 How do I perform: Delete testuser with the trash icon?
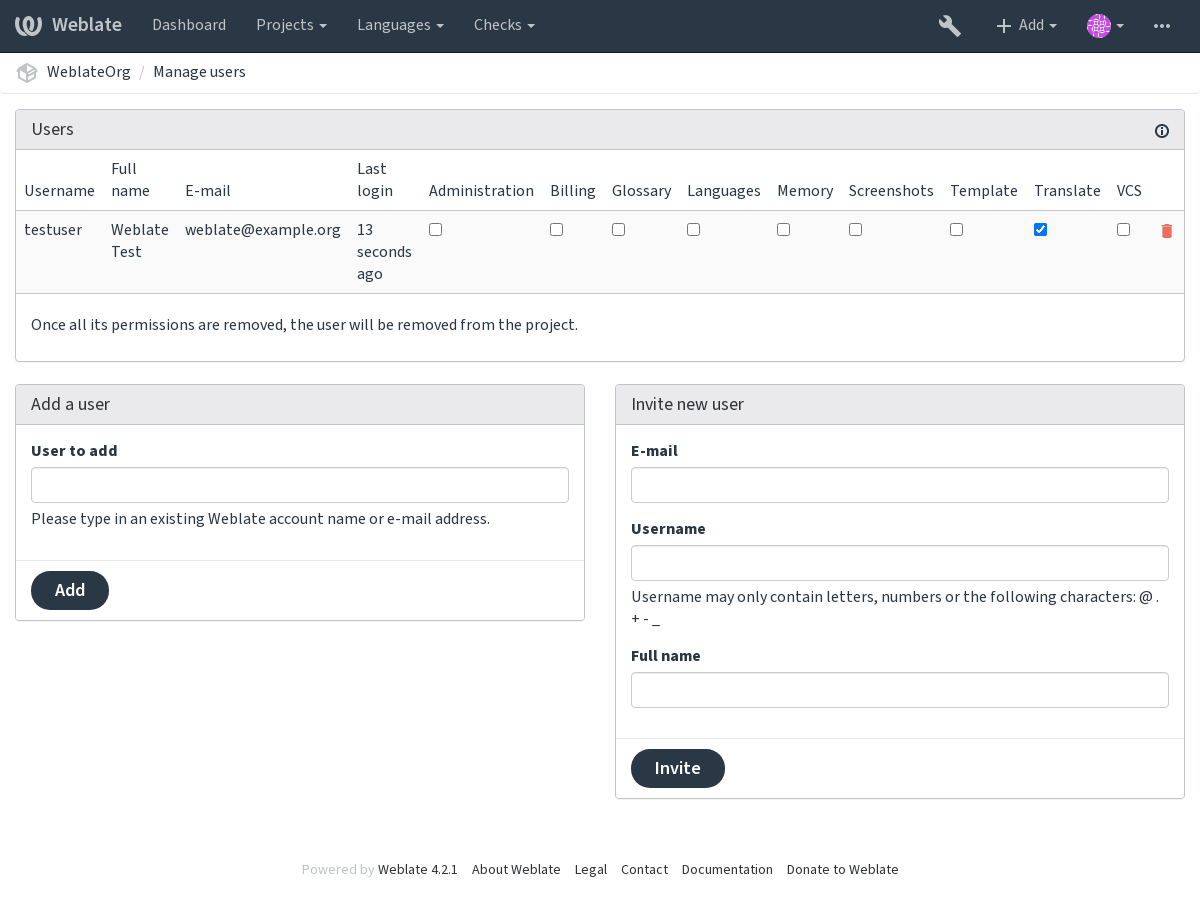[x=1166, y=231]
